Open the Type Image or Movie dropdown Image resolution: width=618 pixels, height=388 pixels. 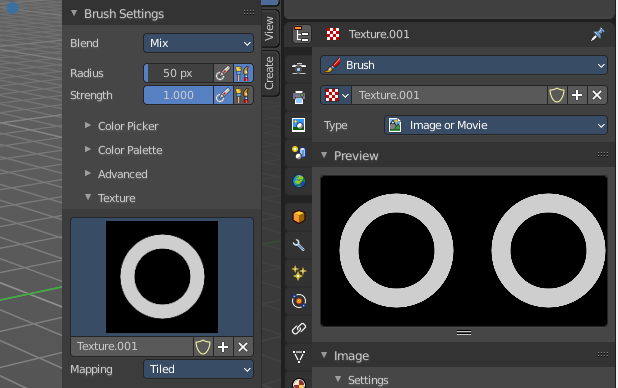click(x=496, y=125)
